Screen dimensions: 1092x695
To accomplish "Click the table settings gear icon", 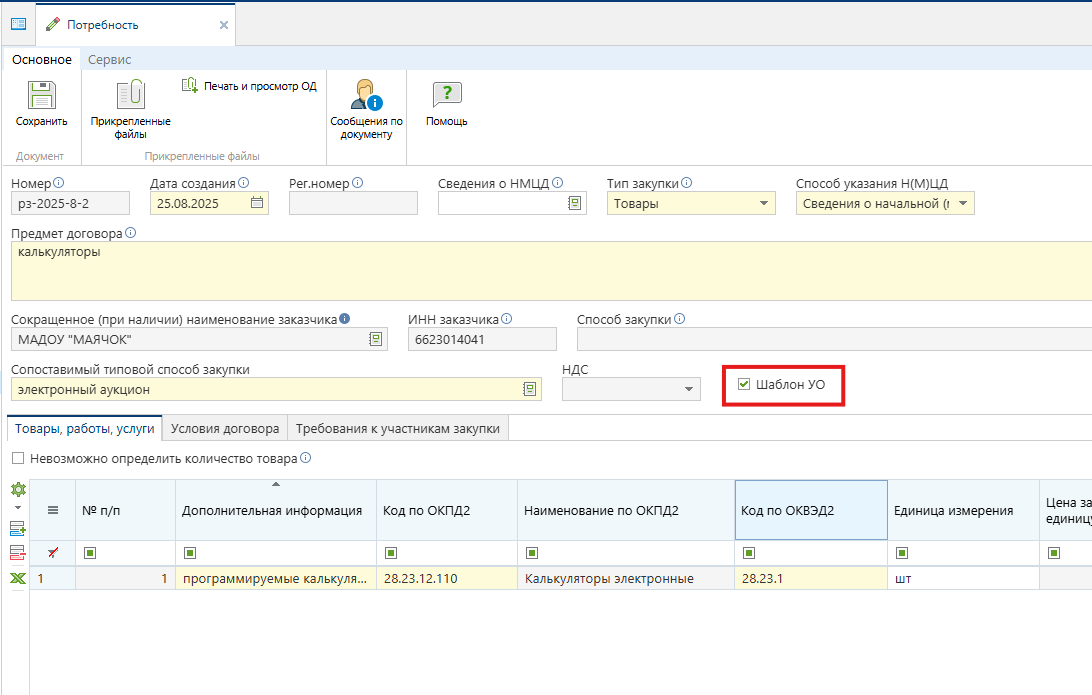I will tap(18, 490).
